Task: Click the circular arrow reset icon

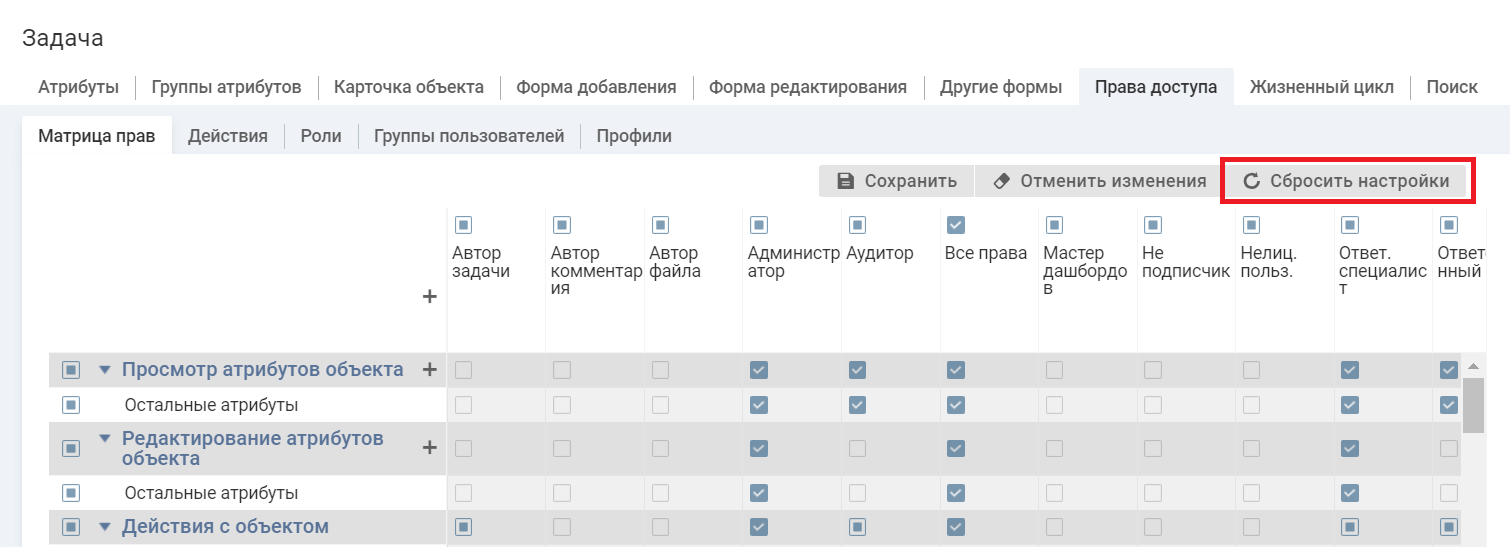Action: 1251,181
